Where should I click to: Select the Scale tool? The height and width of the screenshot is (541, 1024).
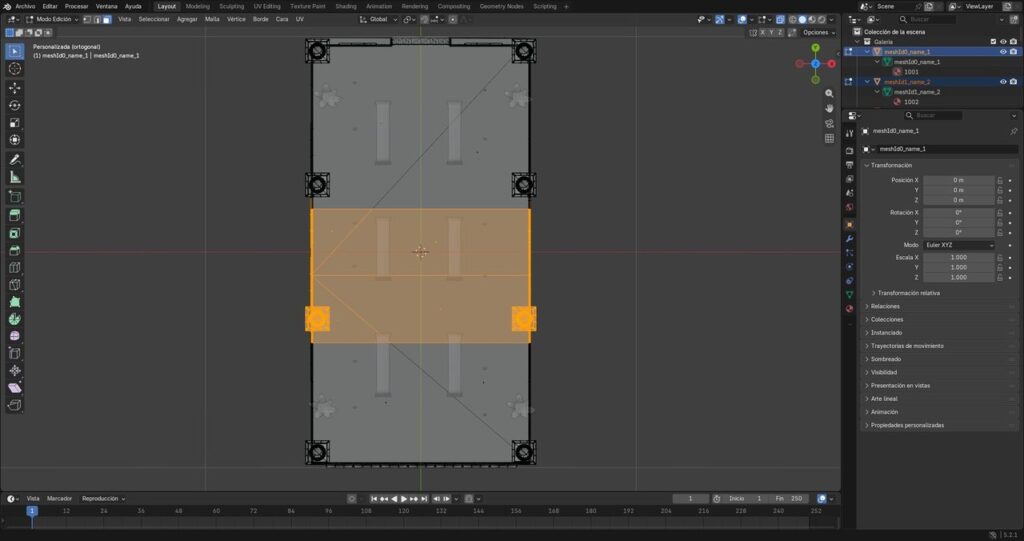(15, 123)
